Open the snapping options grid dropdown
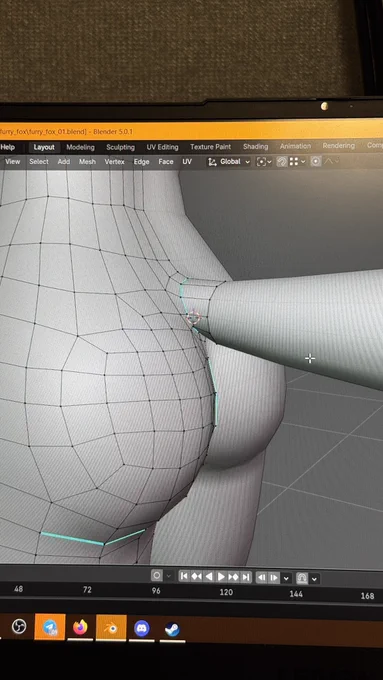The image size is (383, 680). [x=297, y=161]
